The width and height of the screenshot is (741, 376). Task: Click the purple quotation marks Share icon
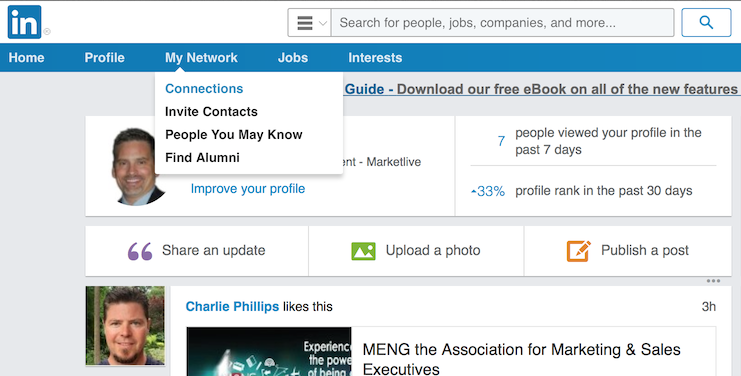[140, 251]
